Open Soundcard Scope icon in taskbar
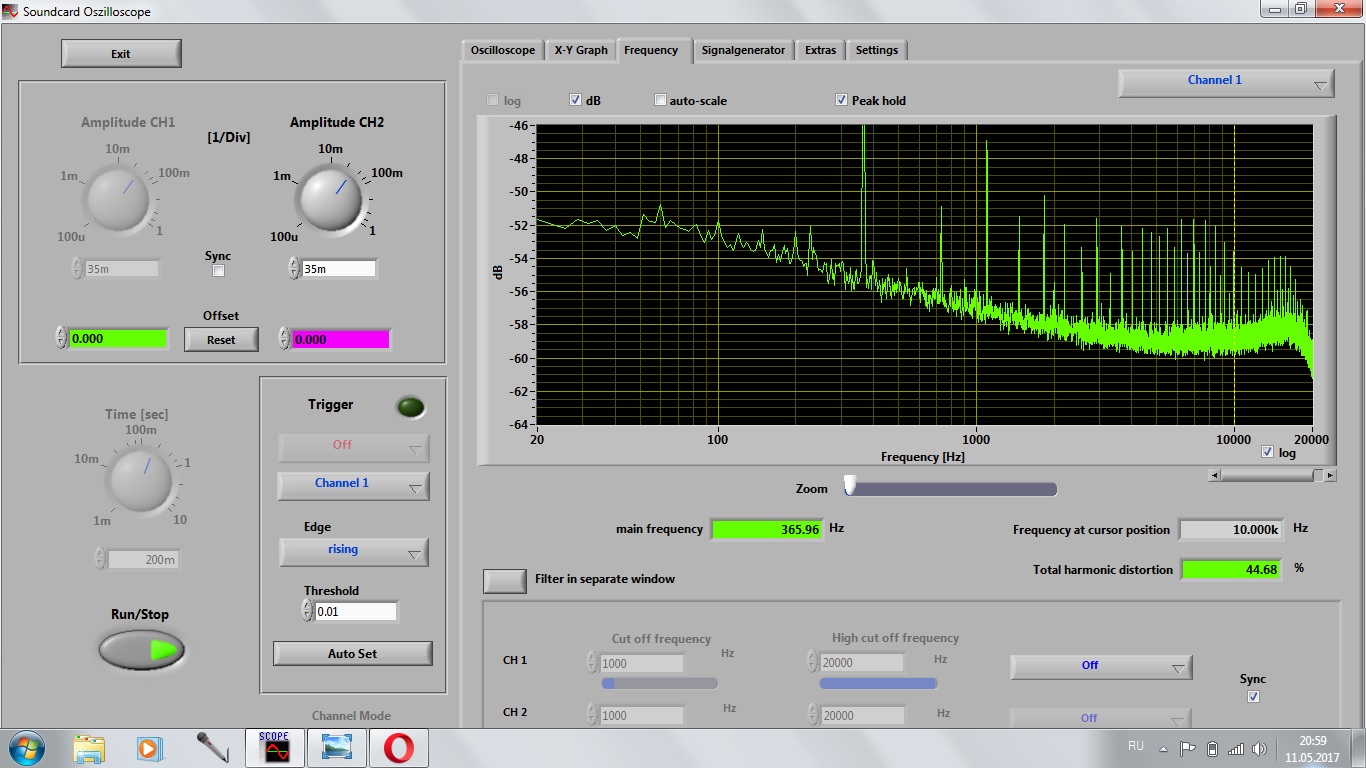The image size is (1366, 768). pyautogui.click(x=274, y=748)
